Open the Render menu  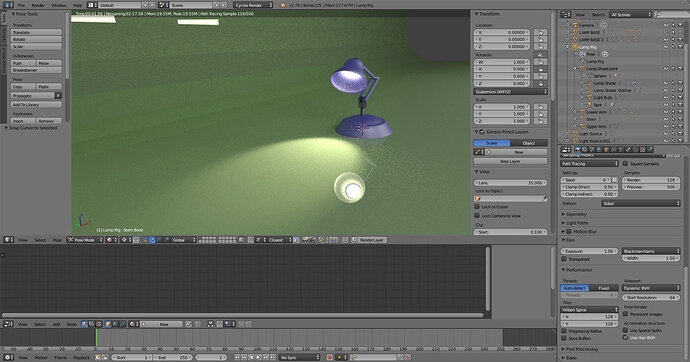(38, 5)
